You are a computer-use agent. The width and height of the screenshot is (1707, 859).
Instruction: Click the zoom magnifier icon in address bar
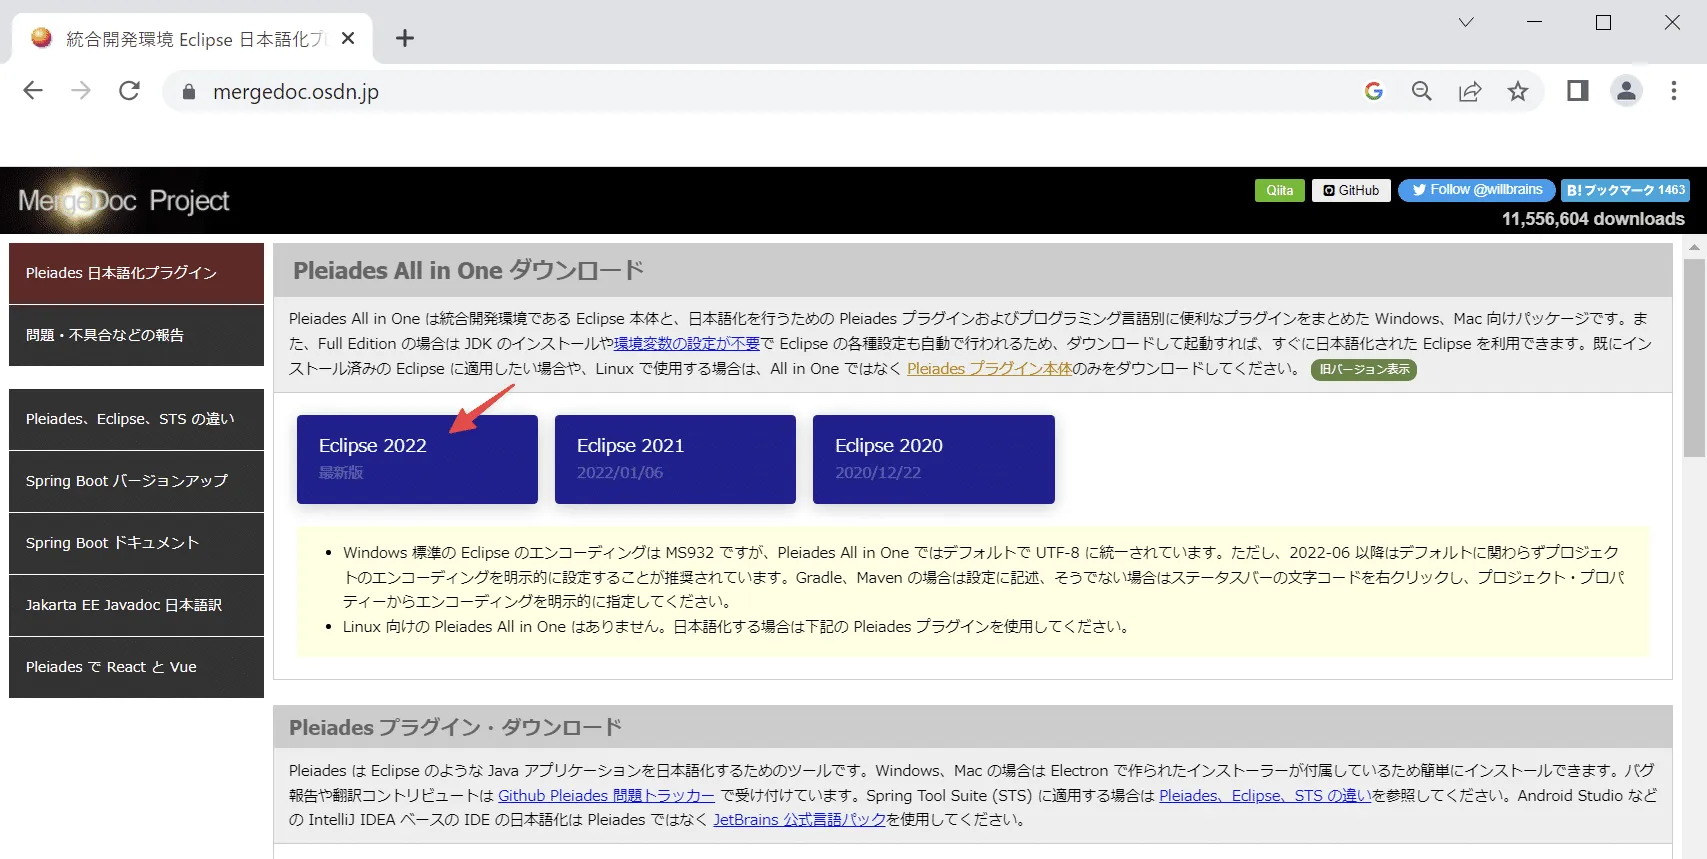[x=1421, y=91]
